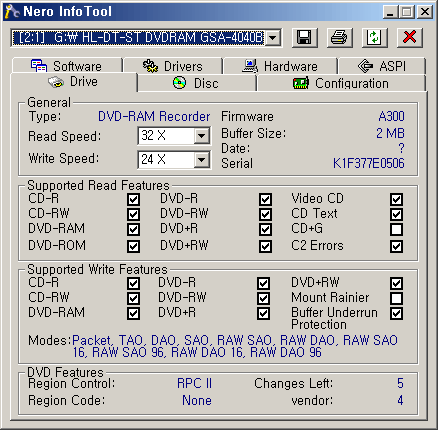Click the firmware value A300
Viewport: 438px width, 430px height.
391,116
